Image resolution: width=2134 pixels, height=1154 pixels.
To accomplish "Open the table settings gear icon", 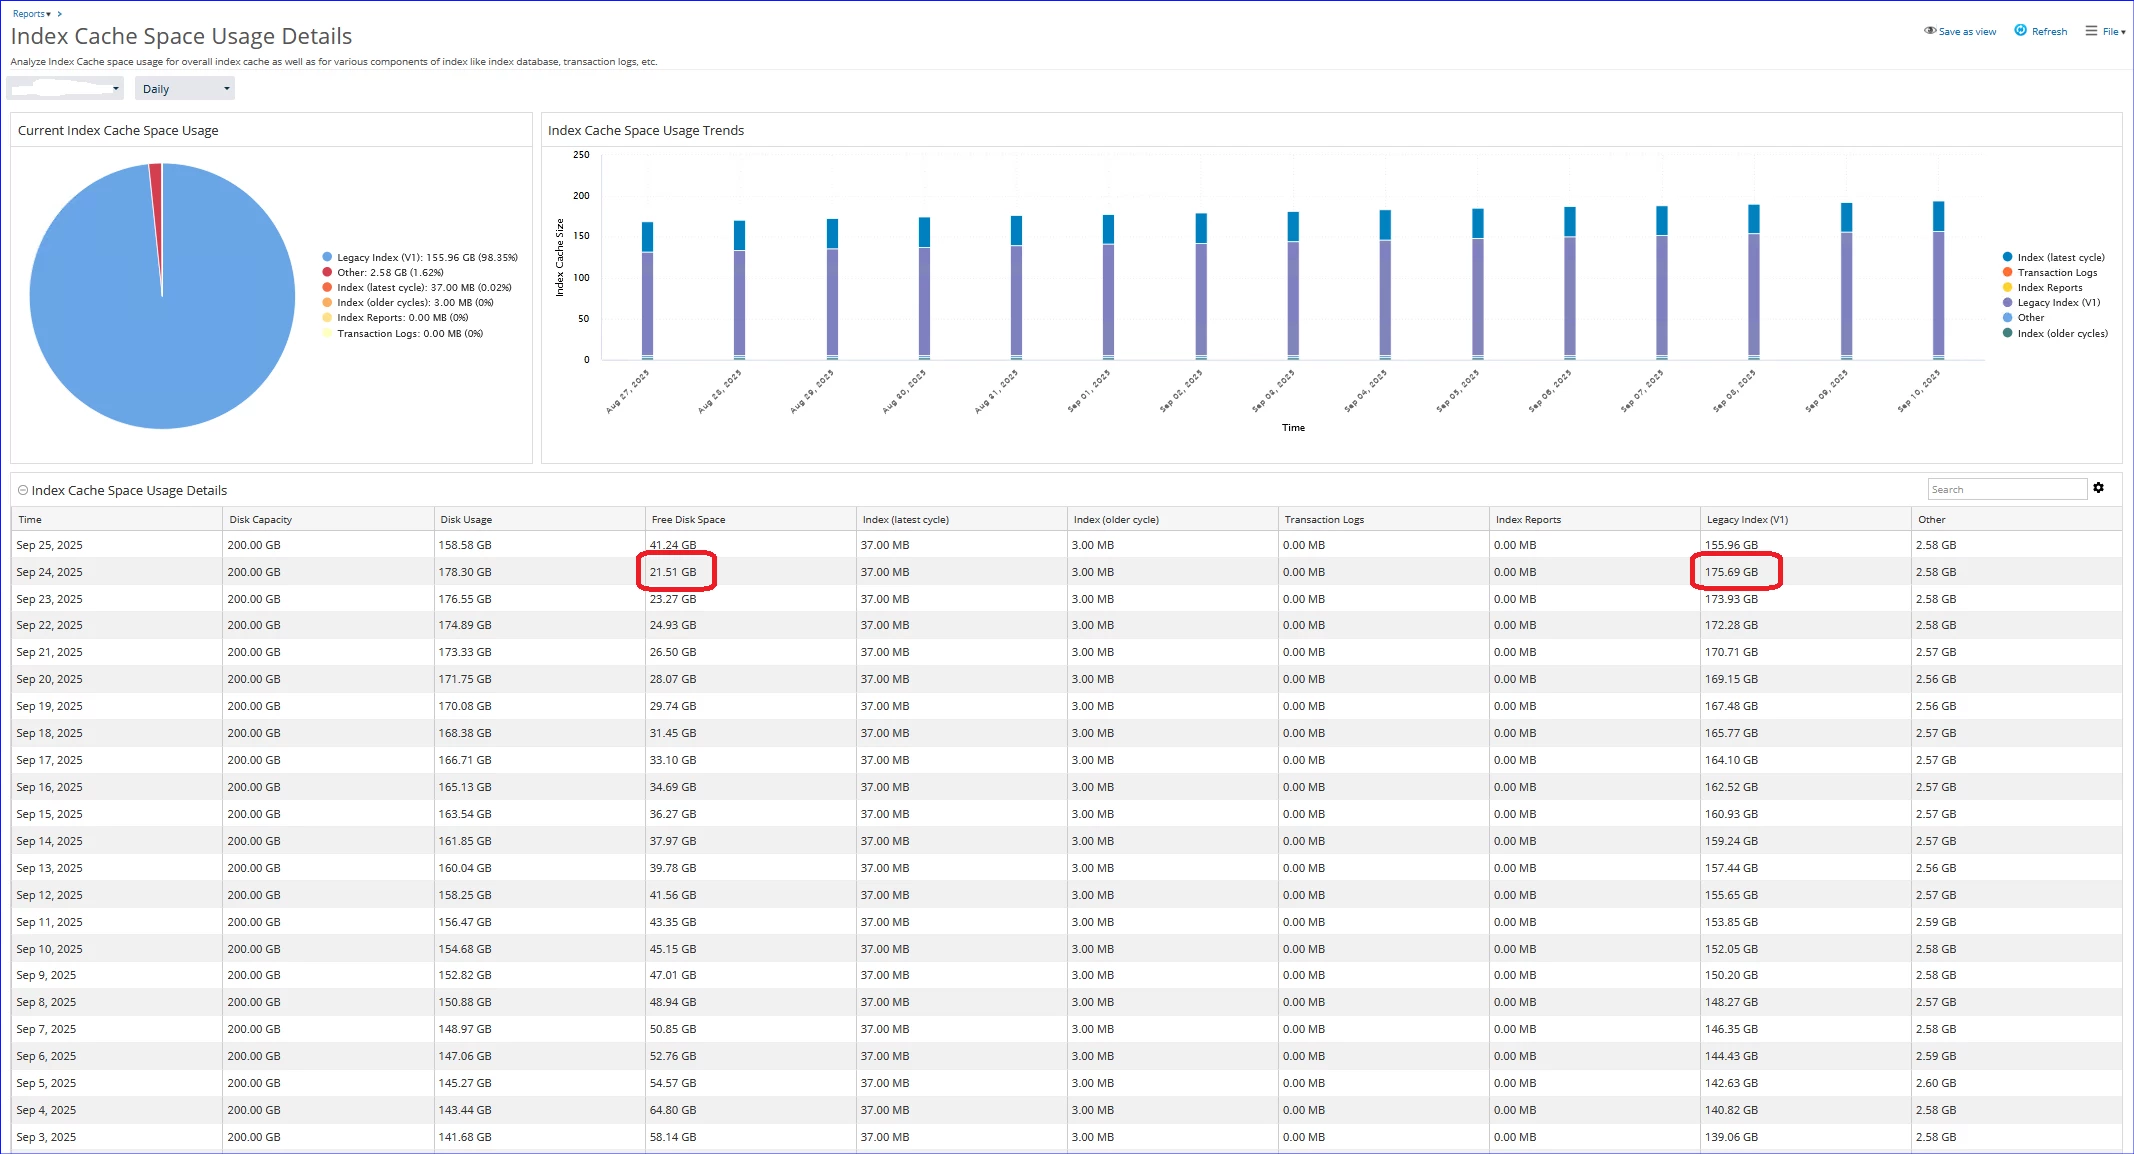I will [2098, 488].
